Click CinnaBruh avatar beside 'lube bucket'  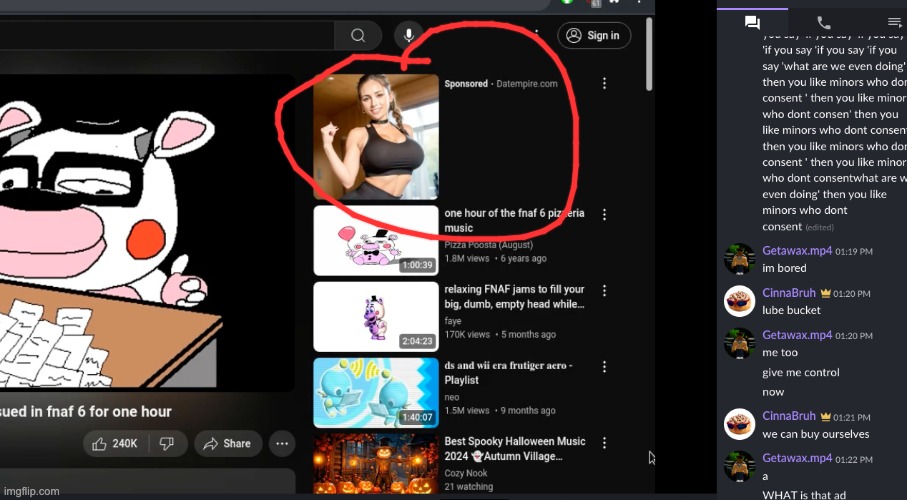point(739,301)
